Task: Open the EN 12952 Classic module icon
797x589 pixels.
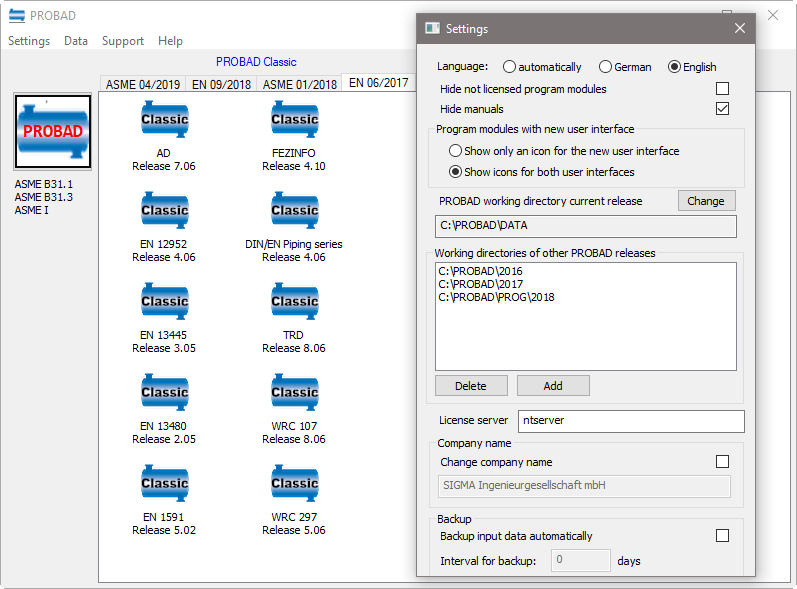Action: click(x=164, y=211)
